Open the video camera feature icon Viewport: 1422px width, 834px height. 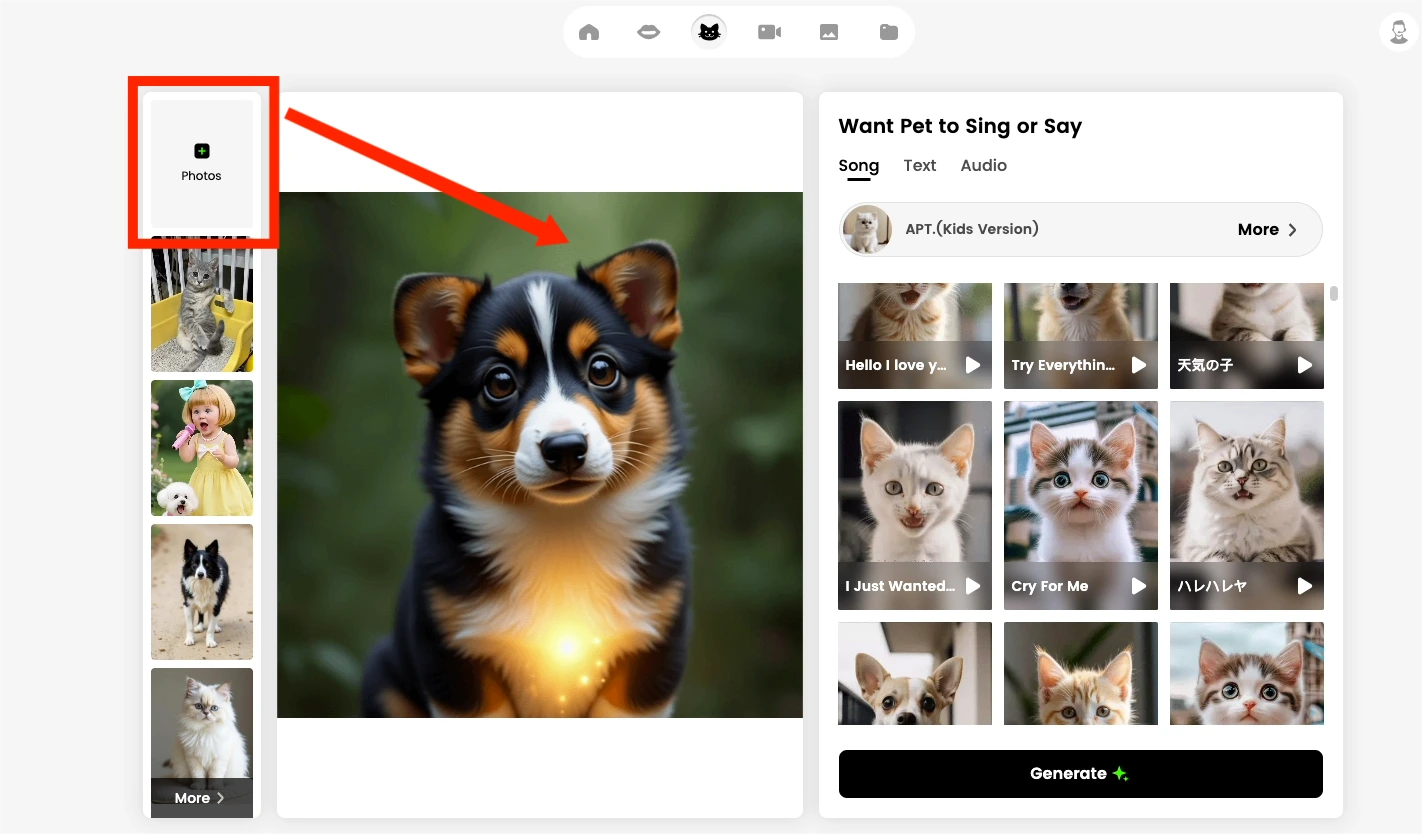pyautogui.click(x=769, y=31)
